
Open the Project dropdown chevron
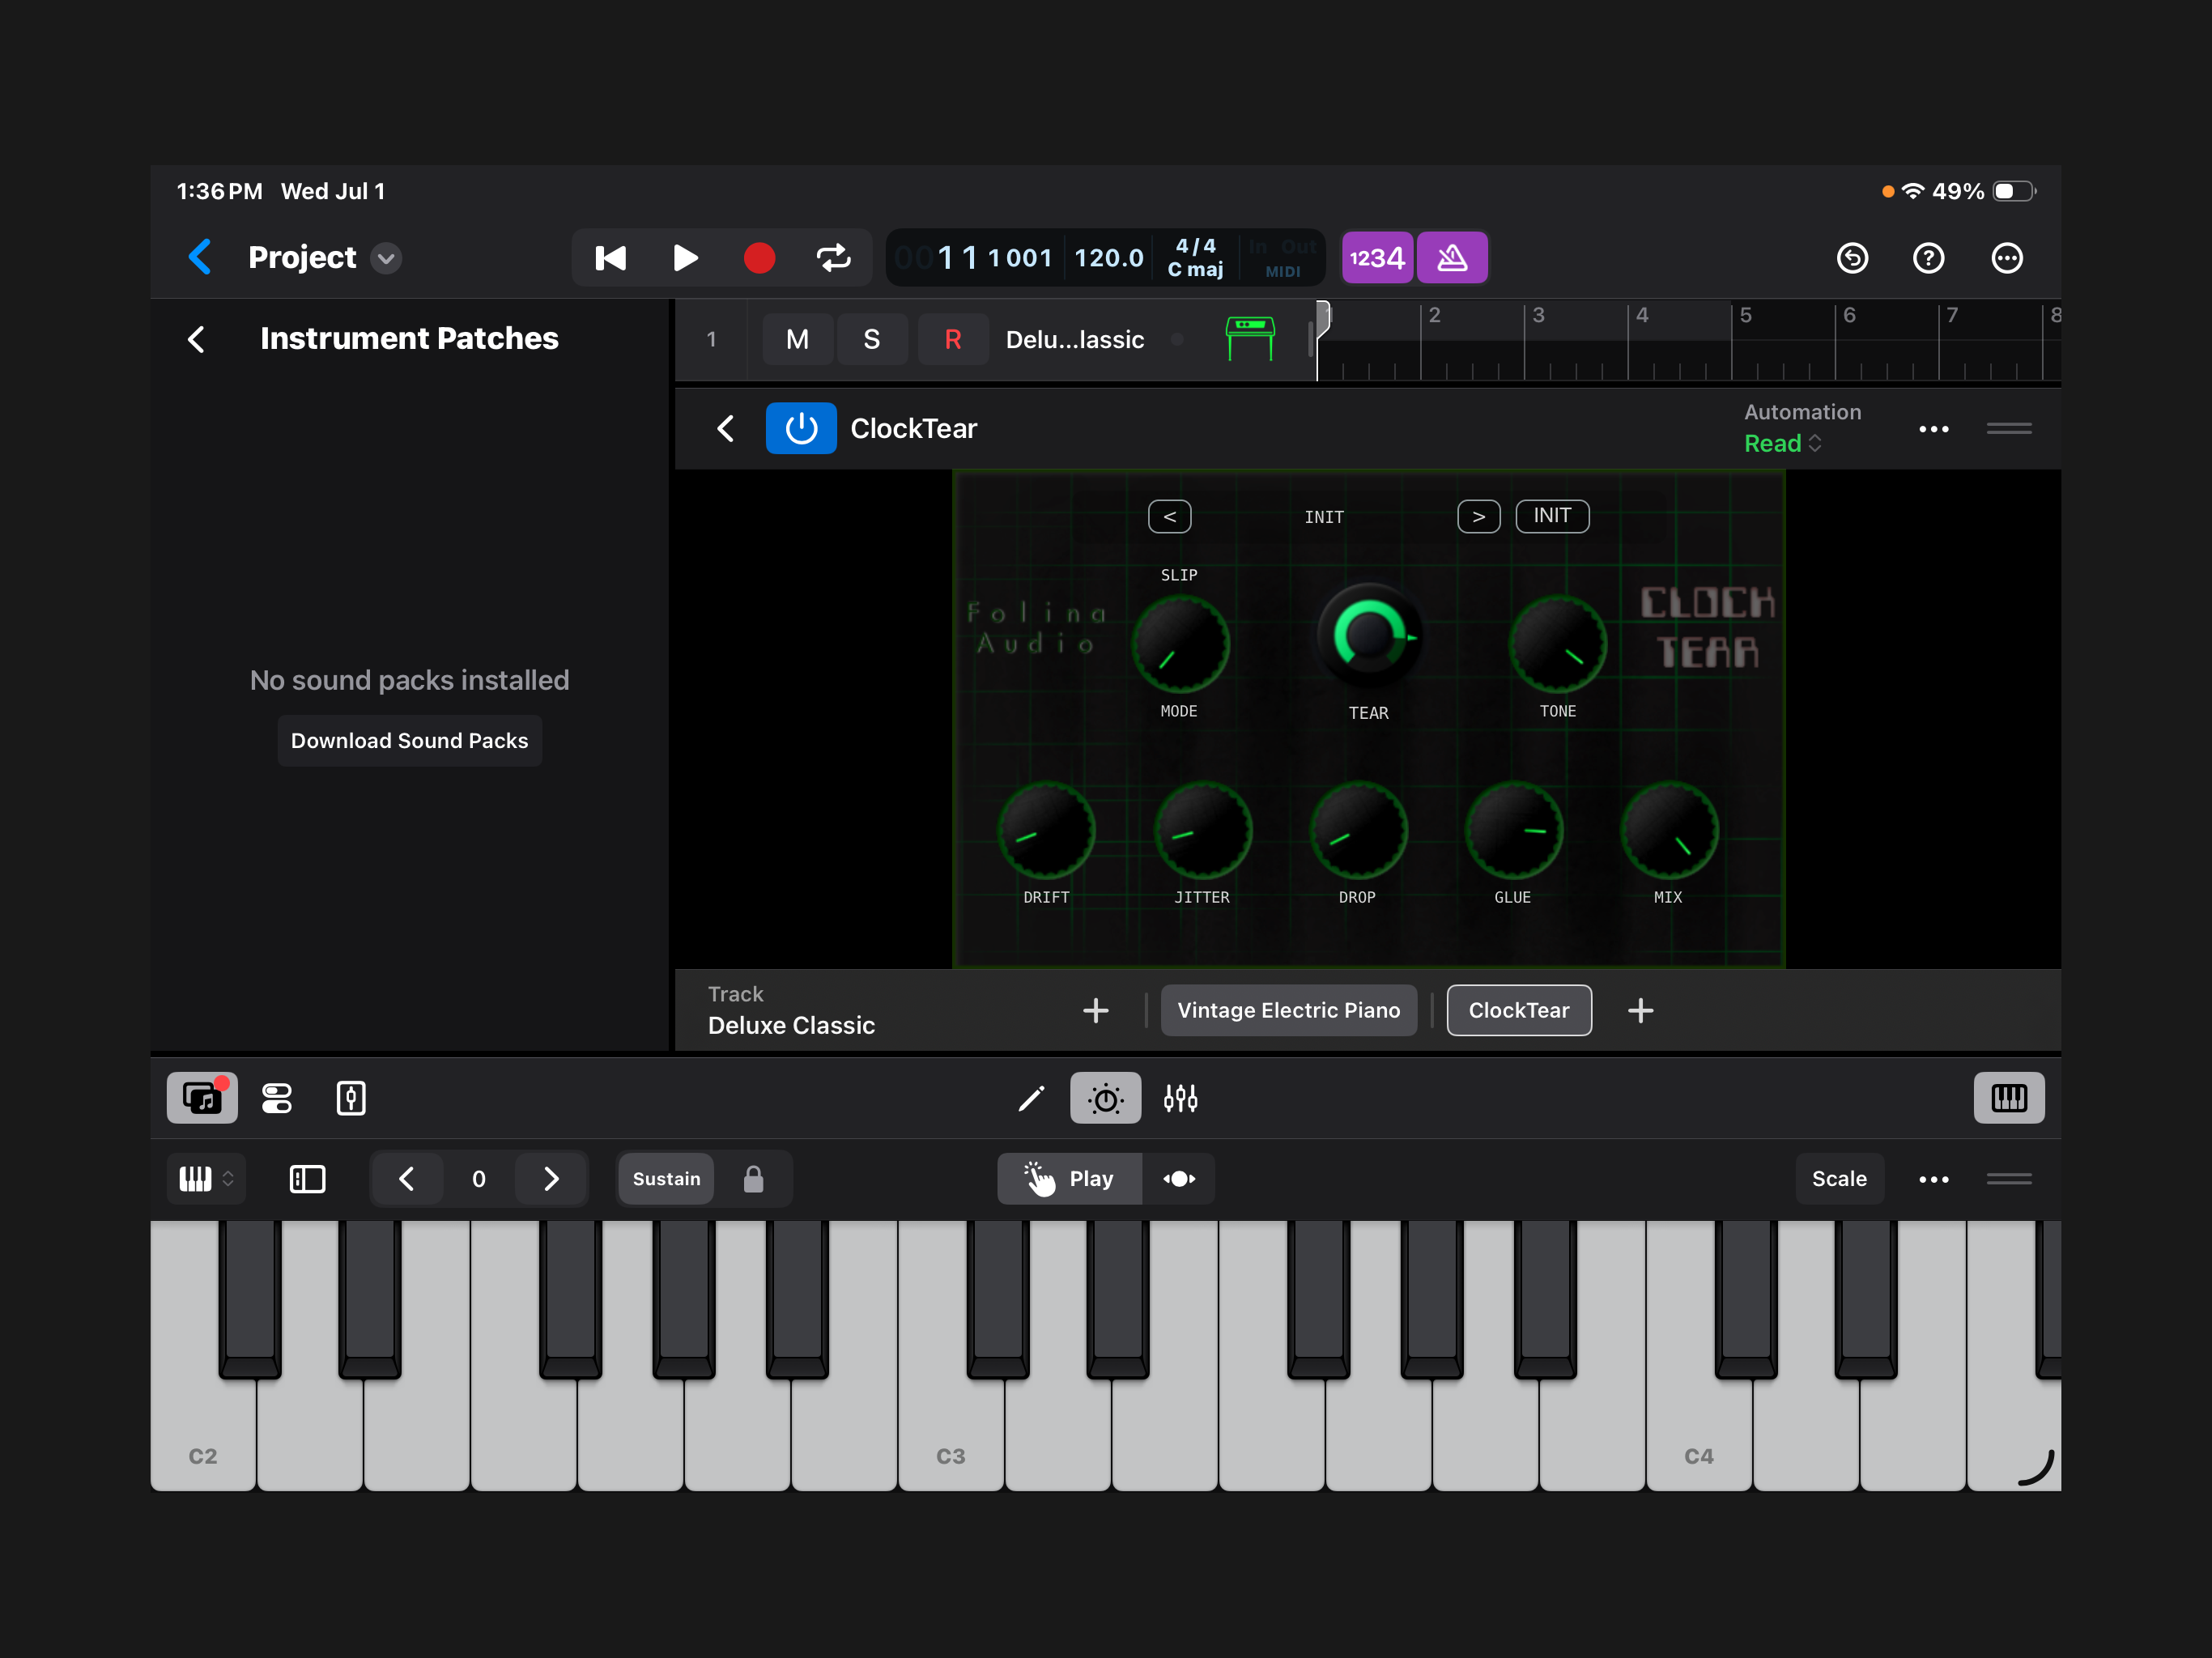[386, 258]
